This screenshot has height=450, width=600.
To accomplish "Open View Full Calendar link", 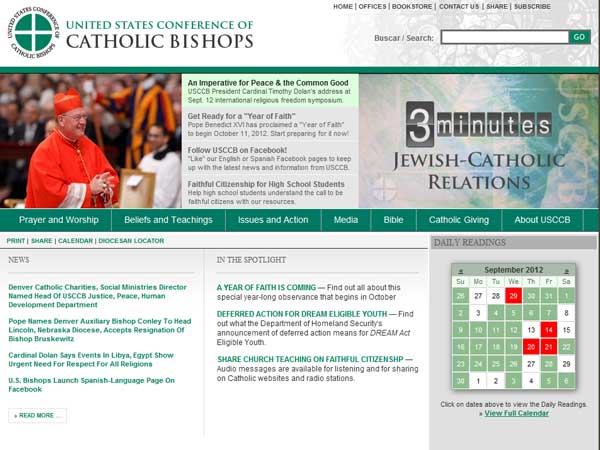I will tap(517, 413).
